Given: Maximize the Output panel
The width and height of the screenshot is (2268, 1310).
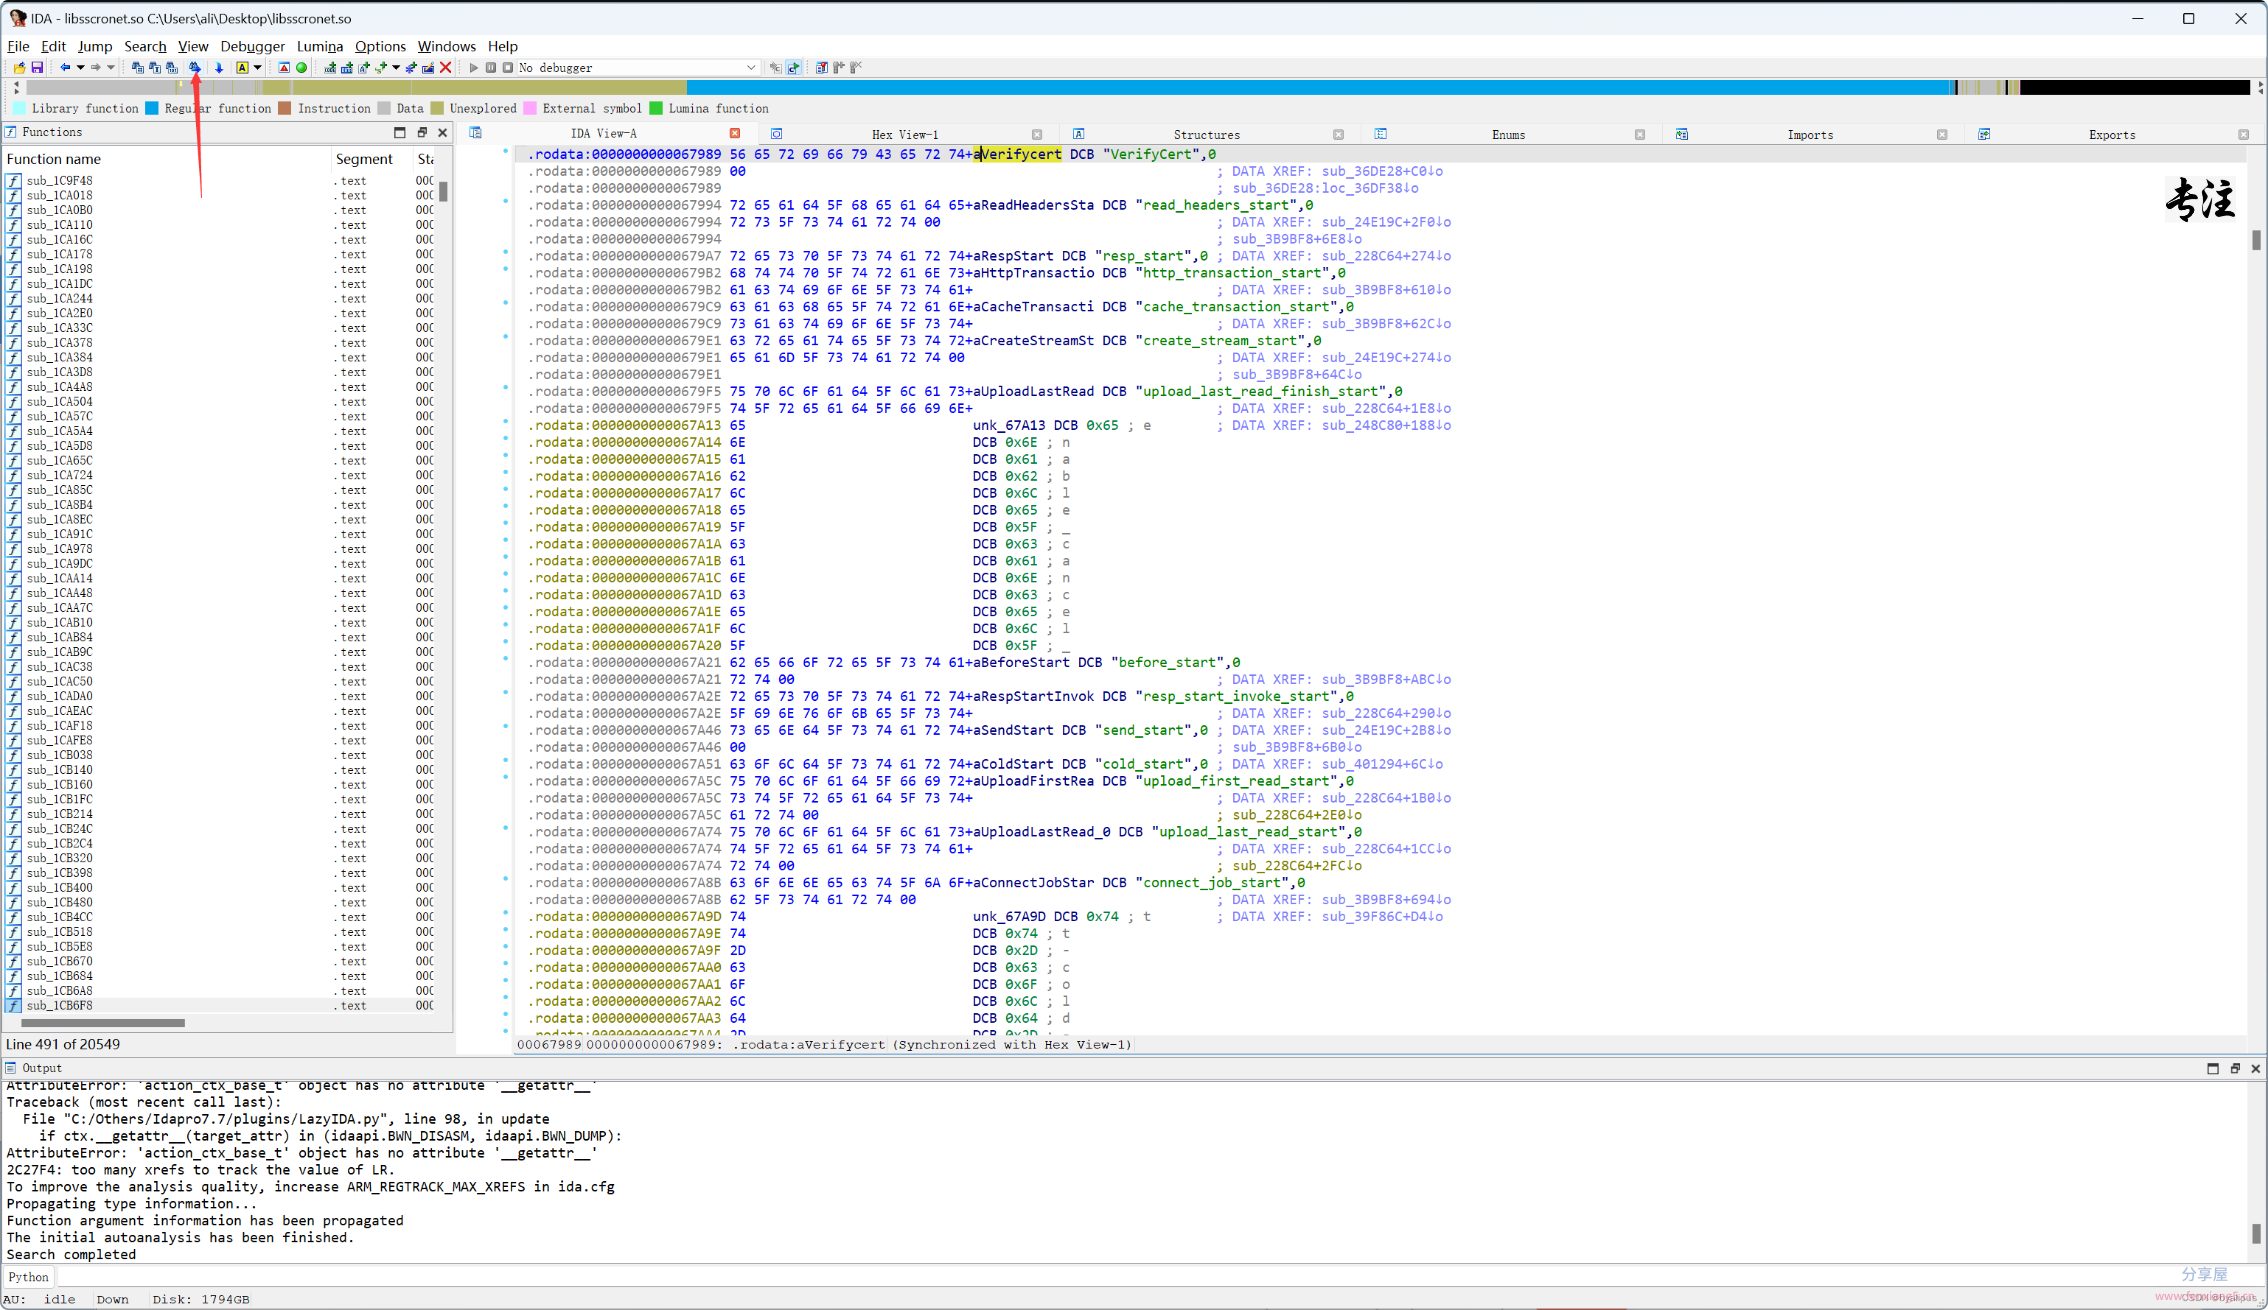Looking at the screenshot, I should [x=2213, y=1068].
